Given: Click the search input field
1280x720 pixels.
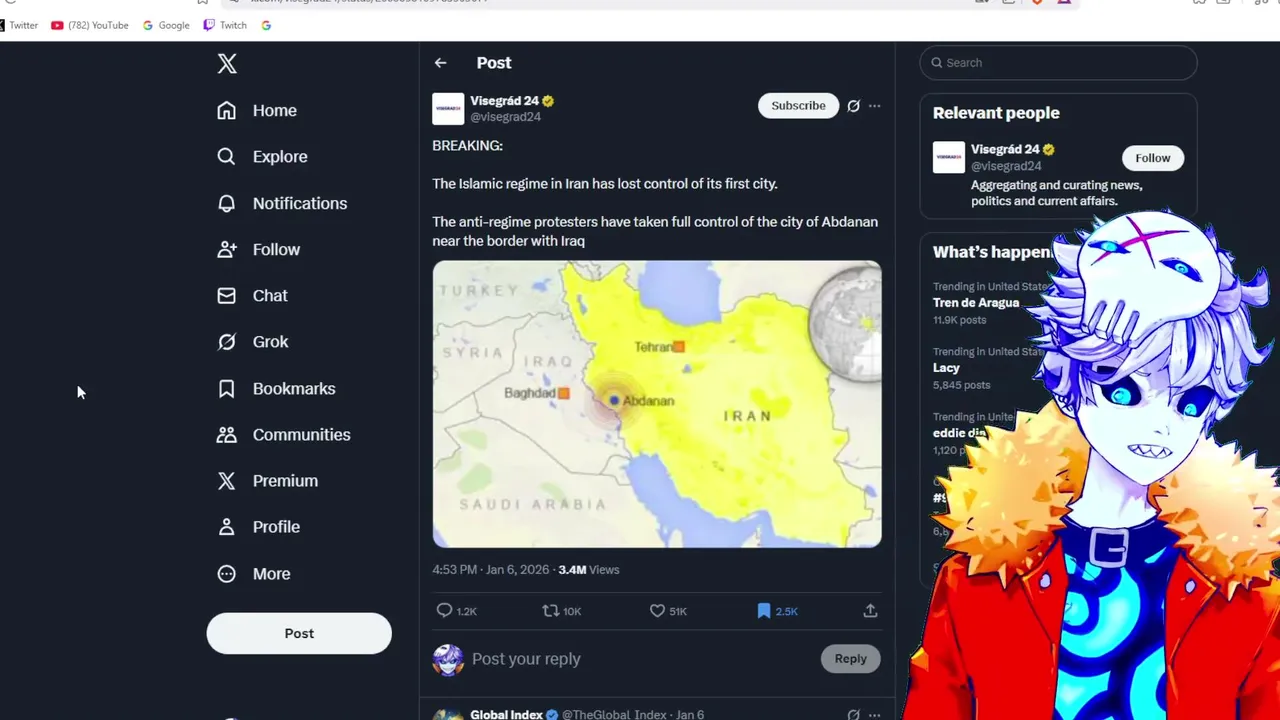Looking at the screenshot, I should click(x=1058, y=63).
